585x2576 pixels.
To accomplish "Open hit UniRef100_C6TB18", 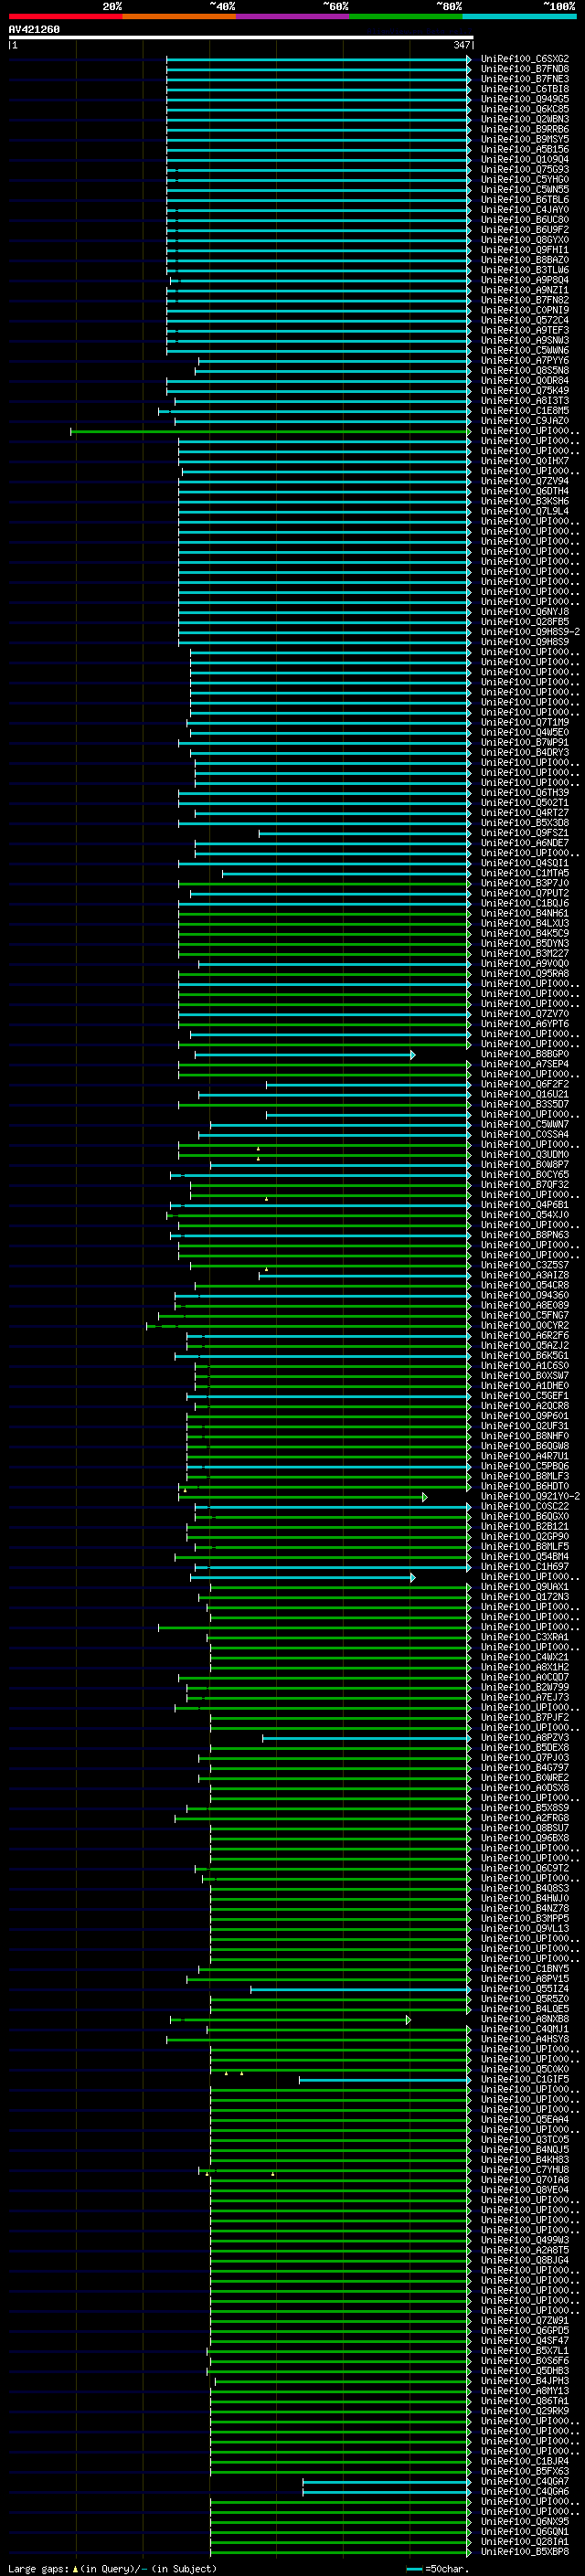I will pyautogui.click(x=524, y=89).
